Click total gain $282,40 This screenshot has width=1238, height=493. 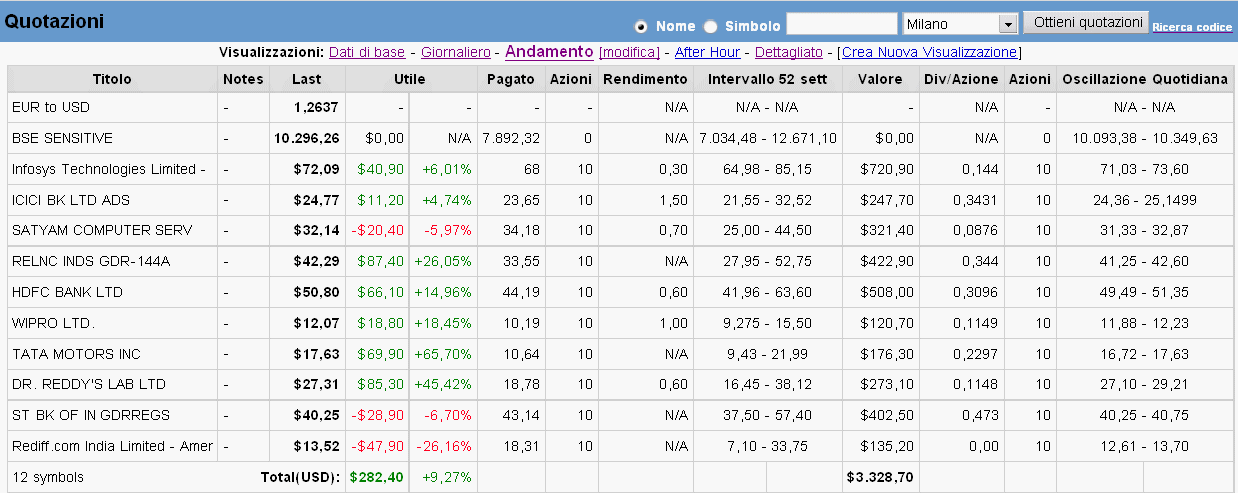(378, 477)
